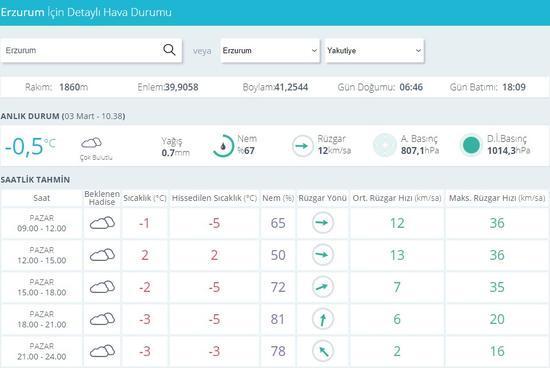The image size is (550, 368).
Task: Click the Rüzgar Yönü column header
Action: 322,198
